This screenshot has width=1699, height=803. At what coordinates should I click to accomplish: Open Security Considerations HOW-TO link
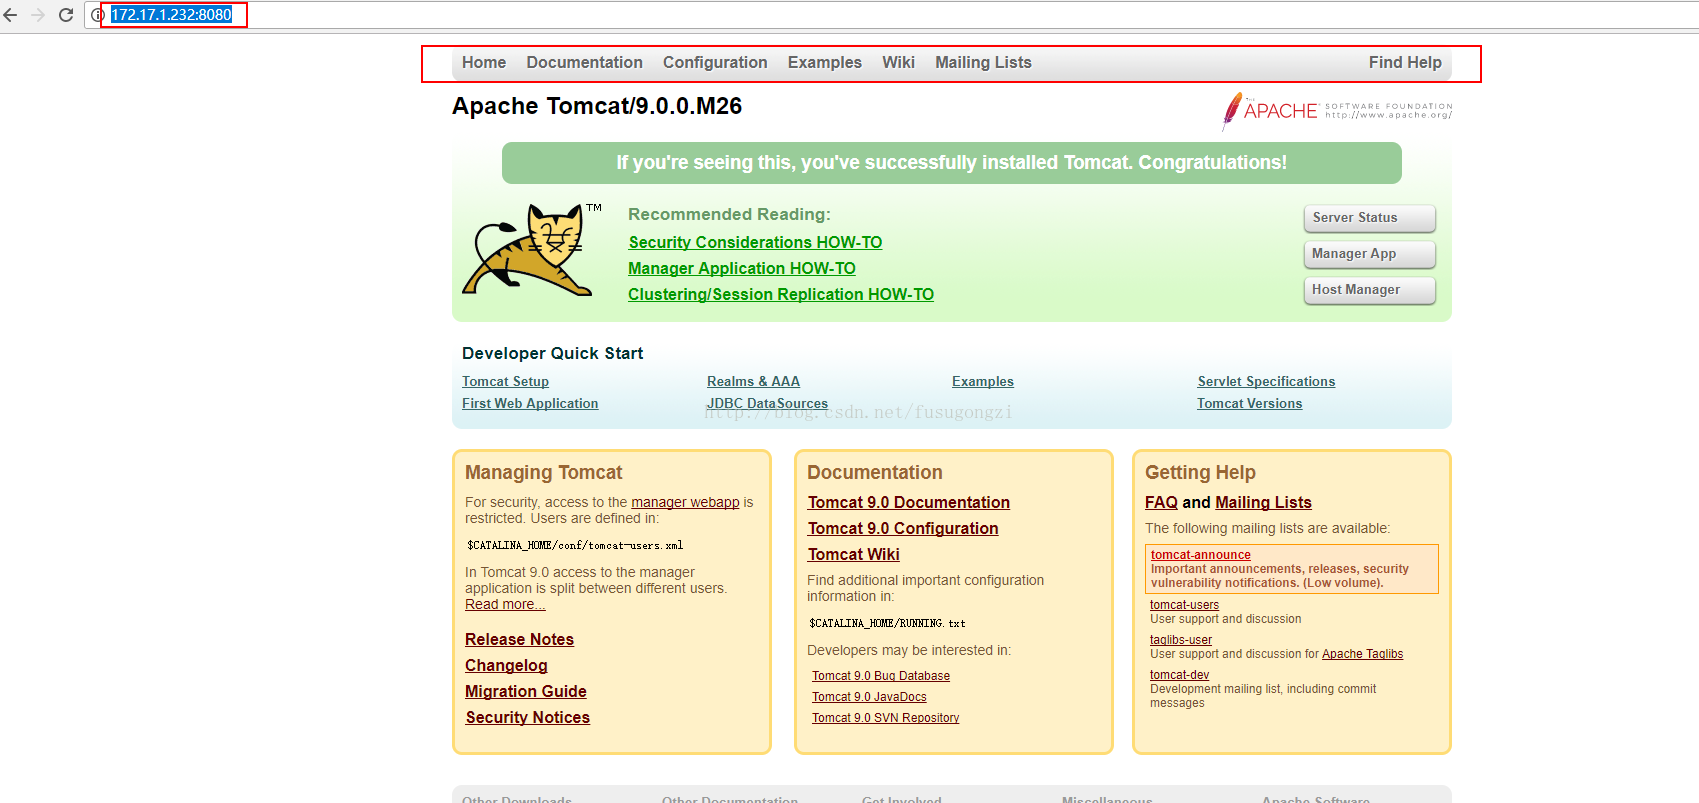(x=755, y=242)
